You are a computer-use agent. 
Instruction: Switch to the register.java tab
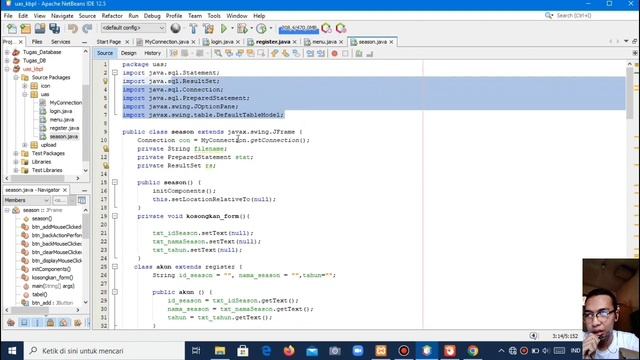(x=273, y=42)
